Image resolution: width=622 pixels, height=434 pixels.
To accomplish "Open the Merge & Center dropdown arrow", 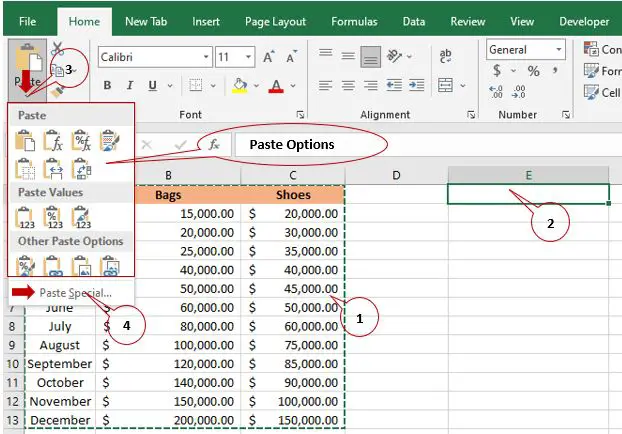I will 463,86.
